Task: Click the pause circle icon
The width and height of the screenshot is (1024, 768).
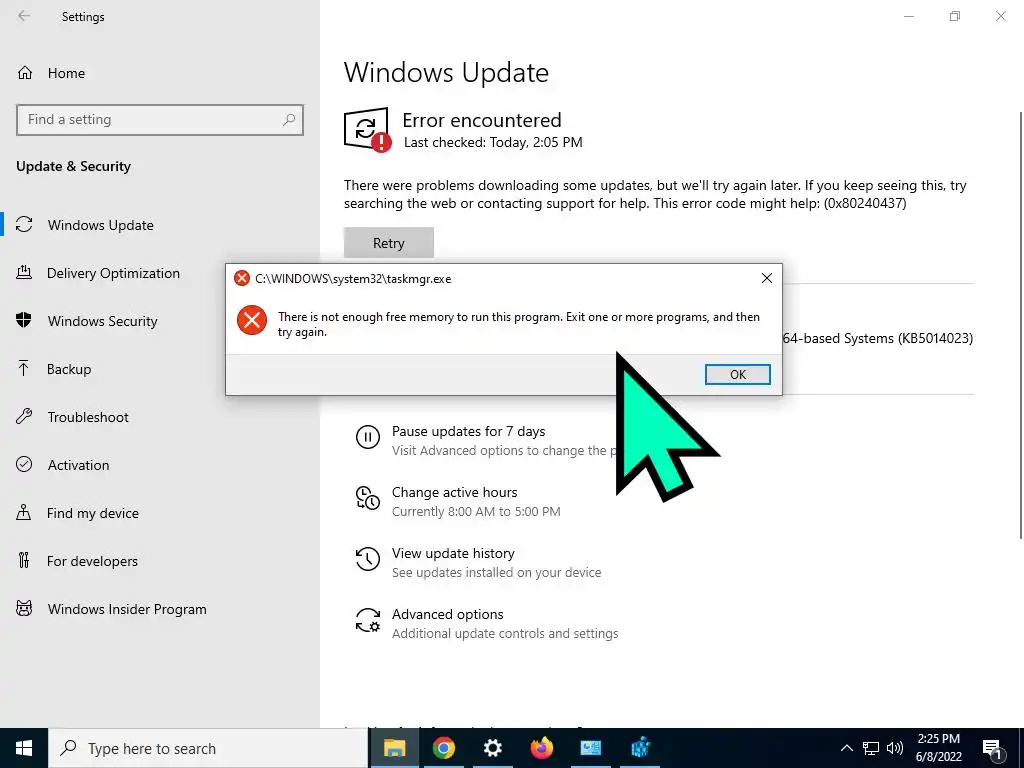Action: 368,437
